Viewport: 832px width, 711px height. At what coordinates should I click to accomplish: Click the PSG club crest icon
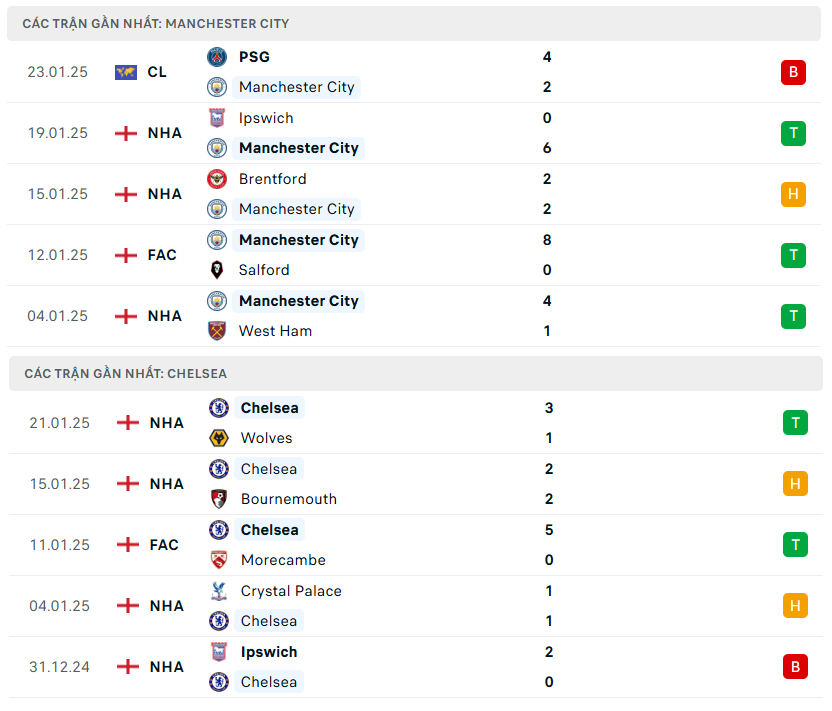pyautogui.click(x=217, y=57)
